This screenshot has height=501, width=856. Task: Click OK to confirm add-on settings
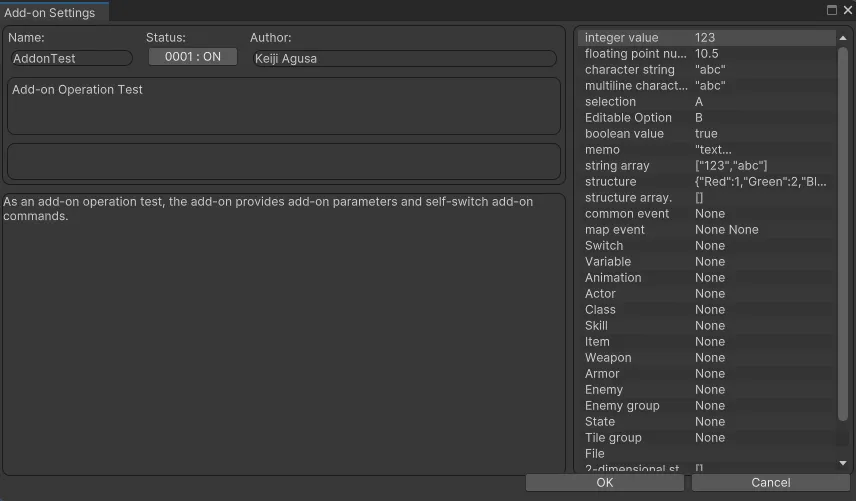[604, 482]
